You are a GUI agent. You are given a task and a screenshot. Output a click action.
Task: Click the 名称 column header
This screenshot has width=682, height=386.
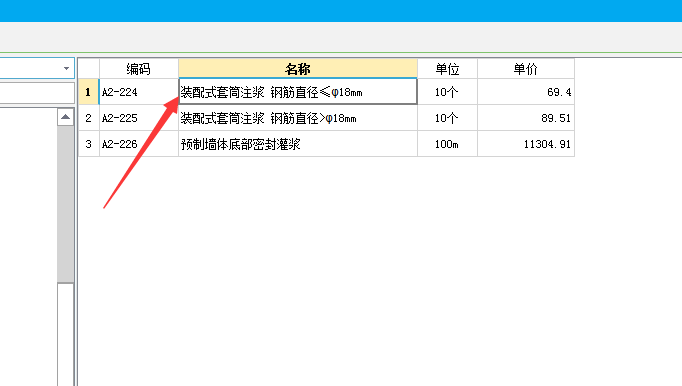point(298,69)
